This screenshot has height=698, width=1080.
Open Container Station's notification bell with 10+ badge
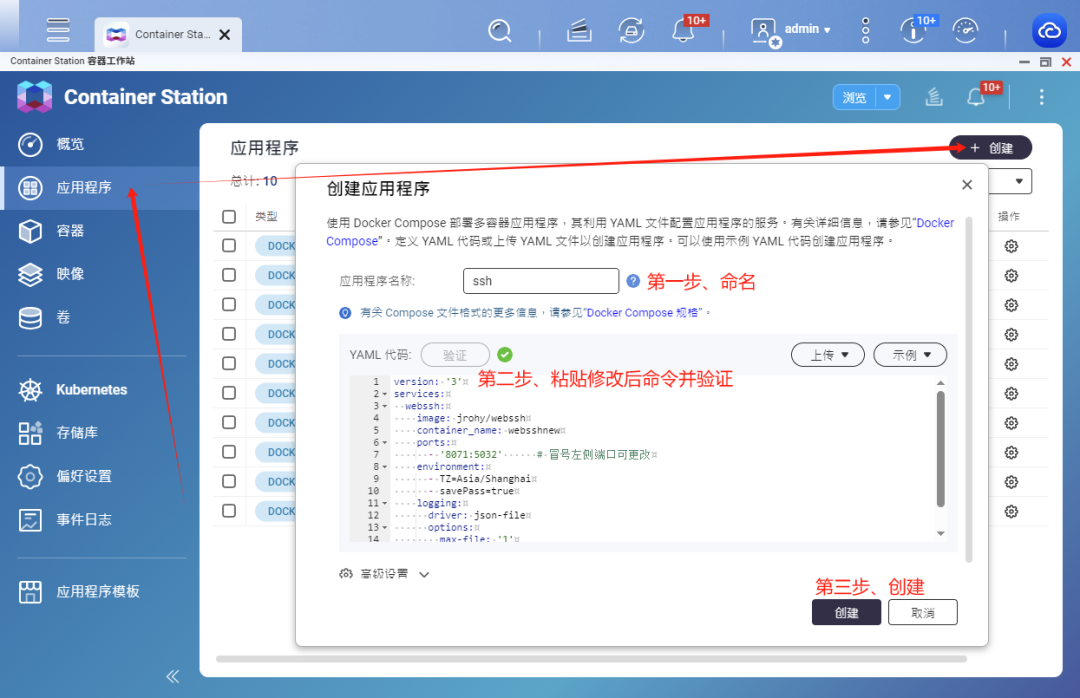point(977,96)
